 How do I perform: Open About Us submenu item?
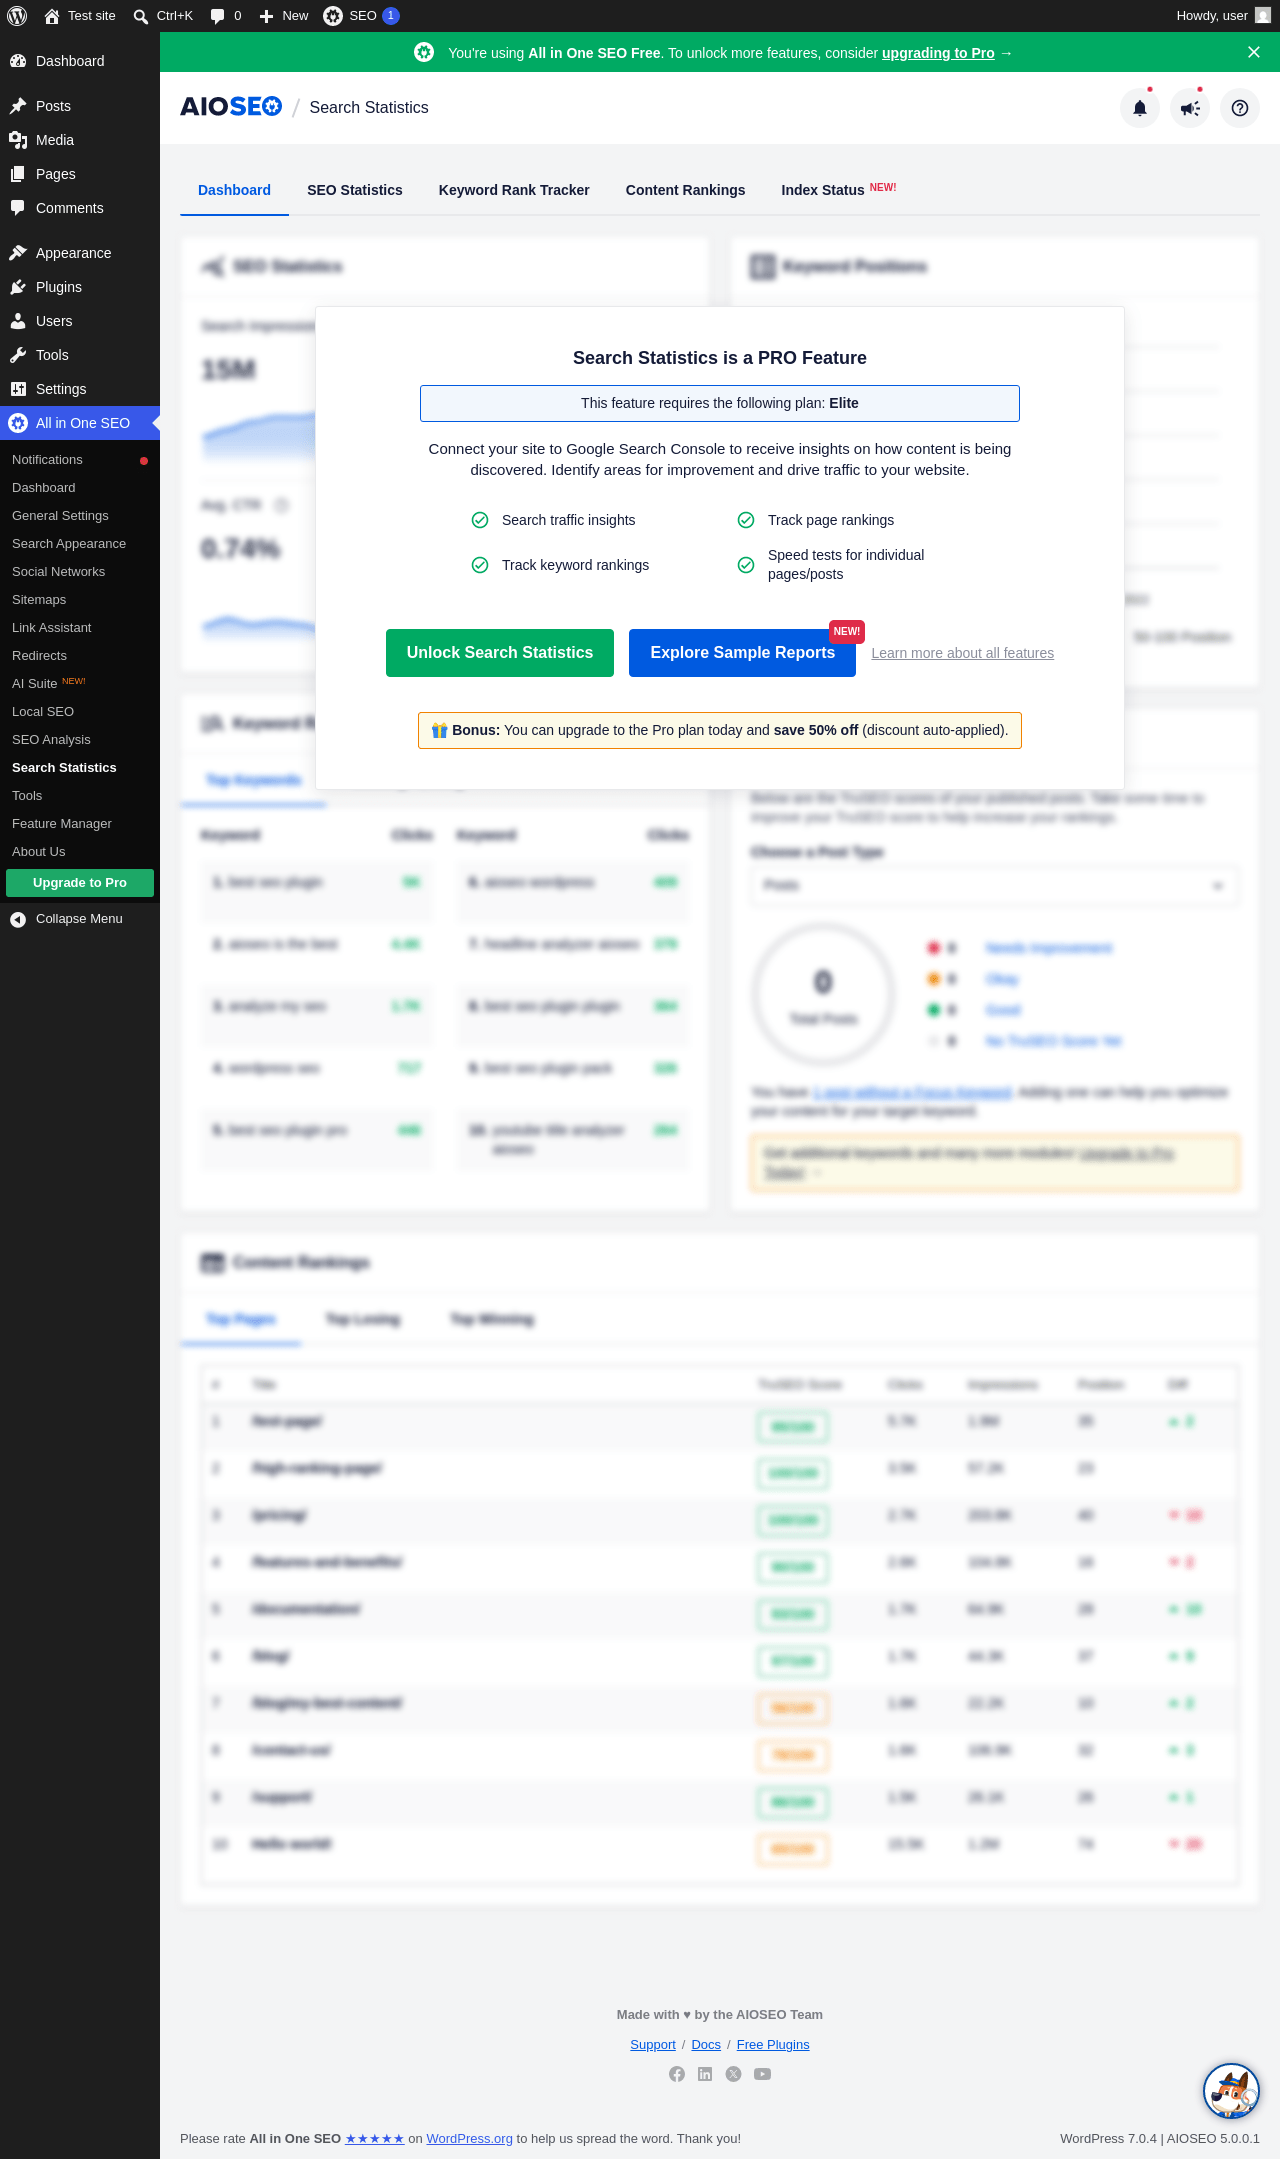click(80, 852)
